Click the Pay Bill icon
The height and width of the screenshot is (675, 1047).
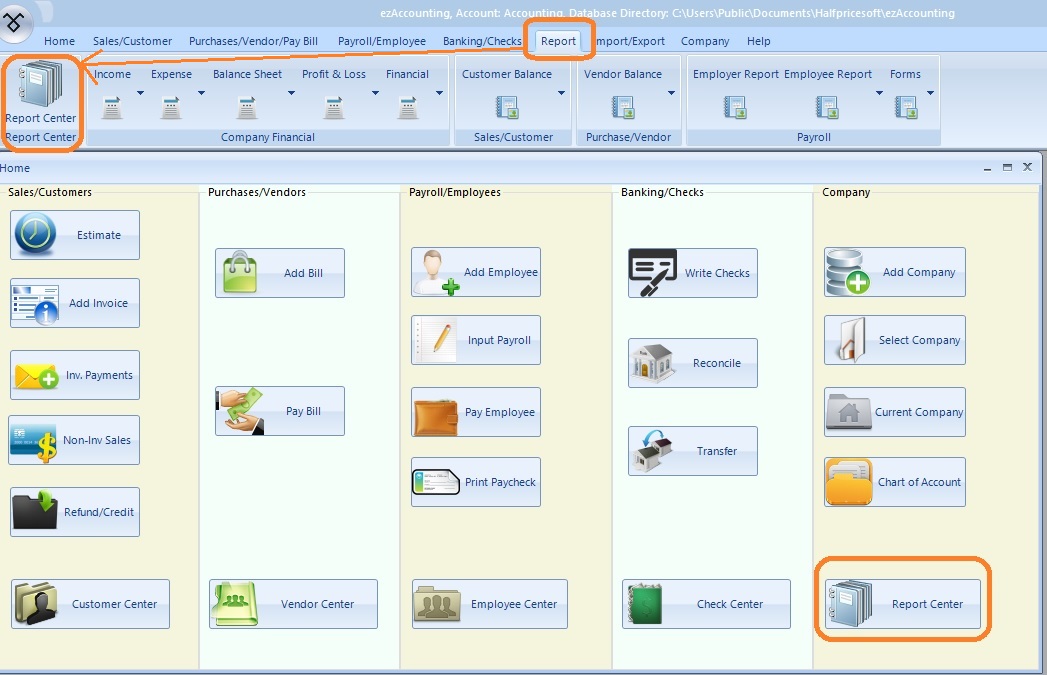[x=280, y=411]
